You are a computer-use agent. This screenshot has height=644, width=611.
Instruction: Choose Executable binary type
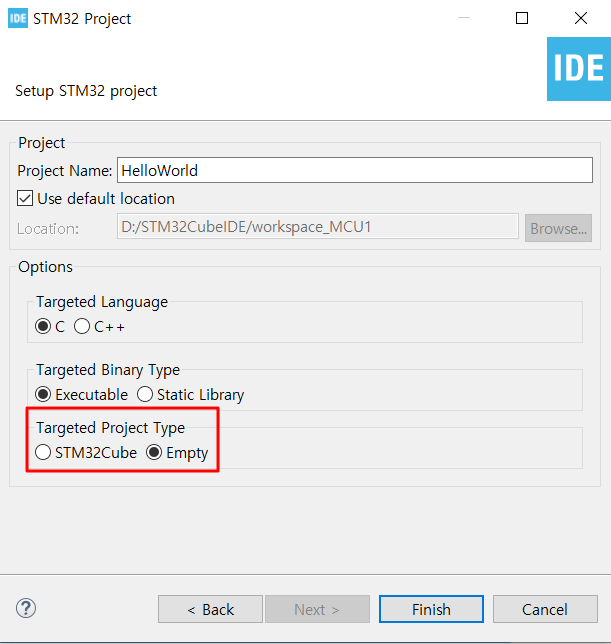pyautogui.click(x=43, y=394)
